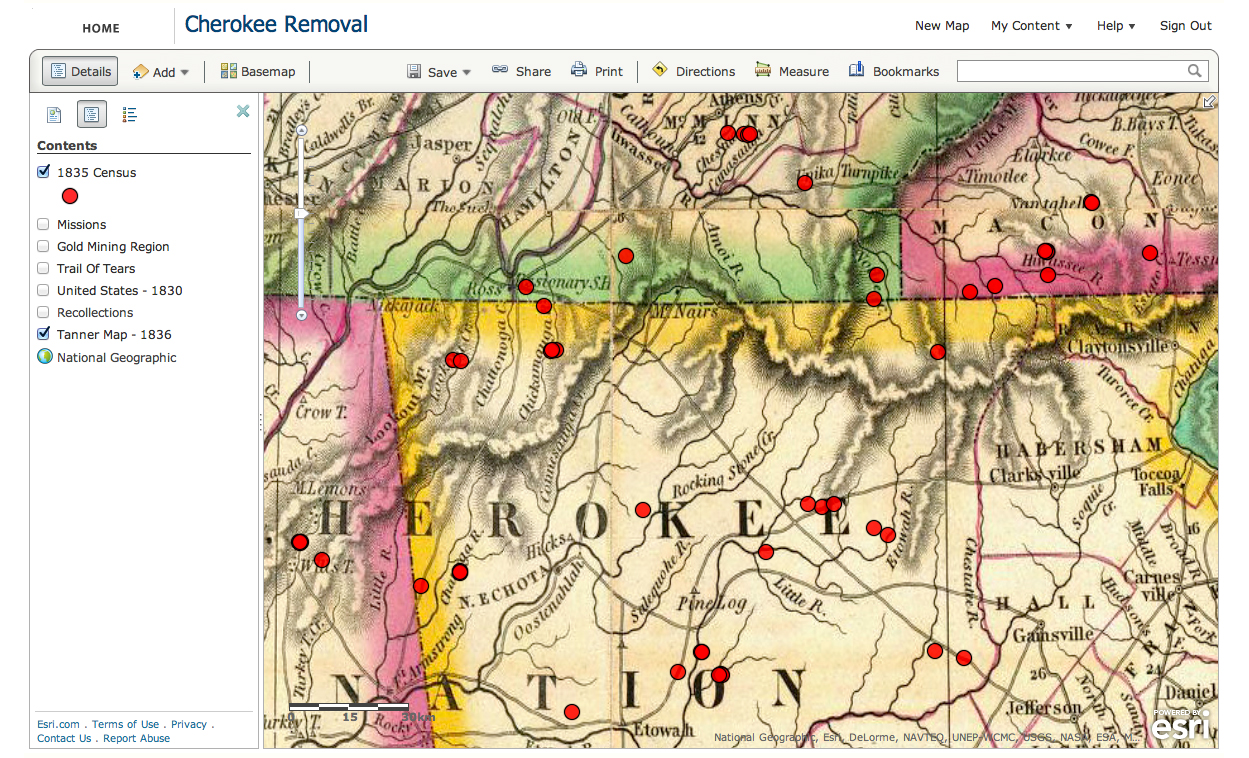1249x758 pixels.
Task: Enable the Missions layer
Action: pos(43,224)
